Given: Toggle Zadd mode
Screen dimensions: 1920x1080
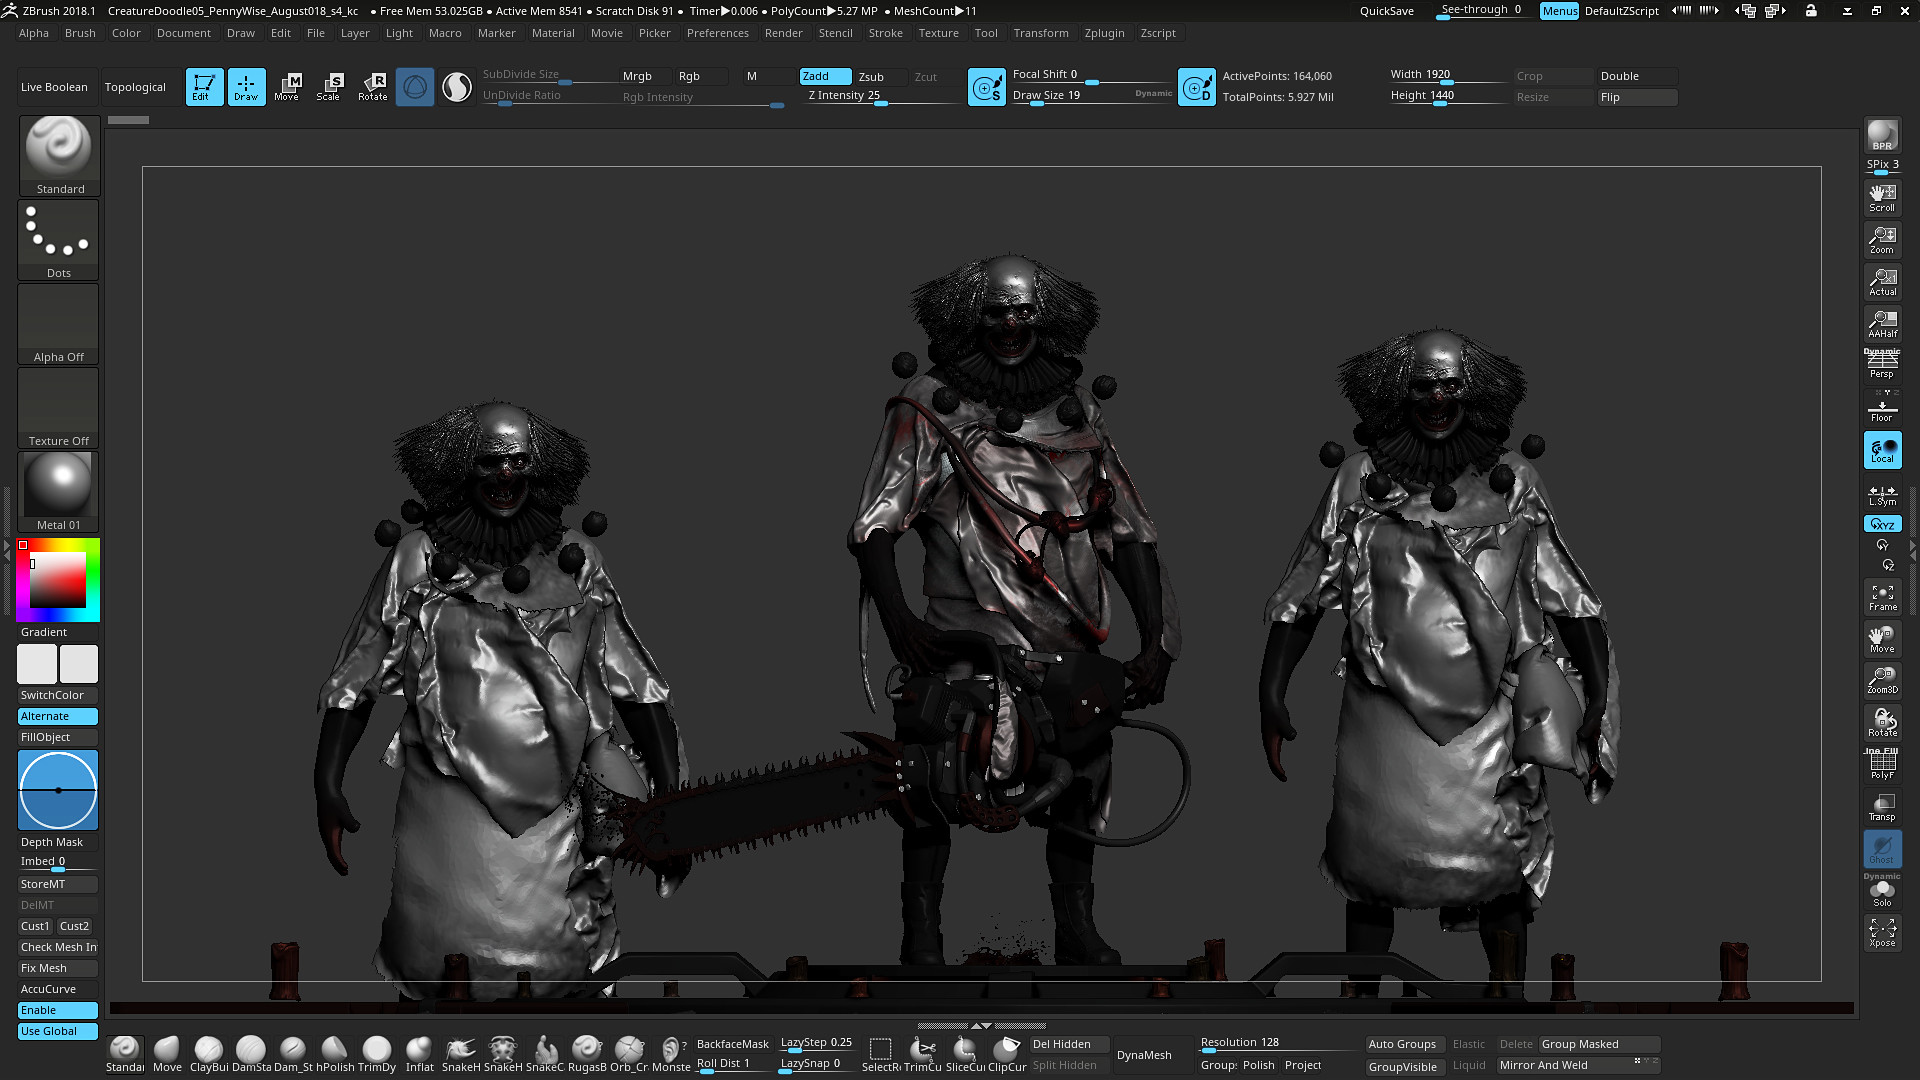Looking at the screenshot, I should coord(825,76).
